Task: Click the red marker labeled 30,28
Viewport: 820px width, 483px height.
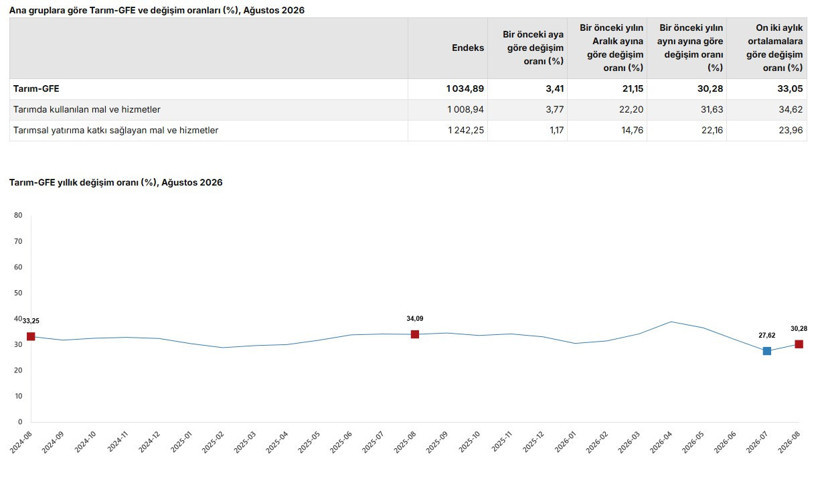Action: (x=799, y=344)
